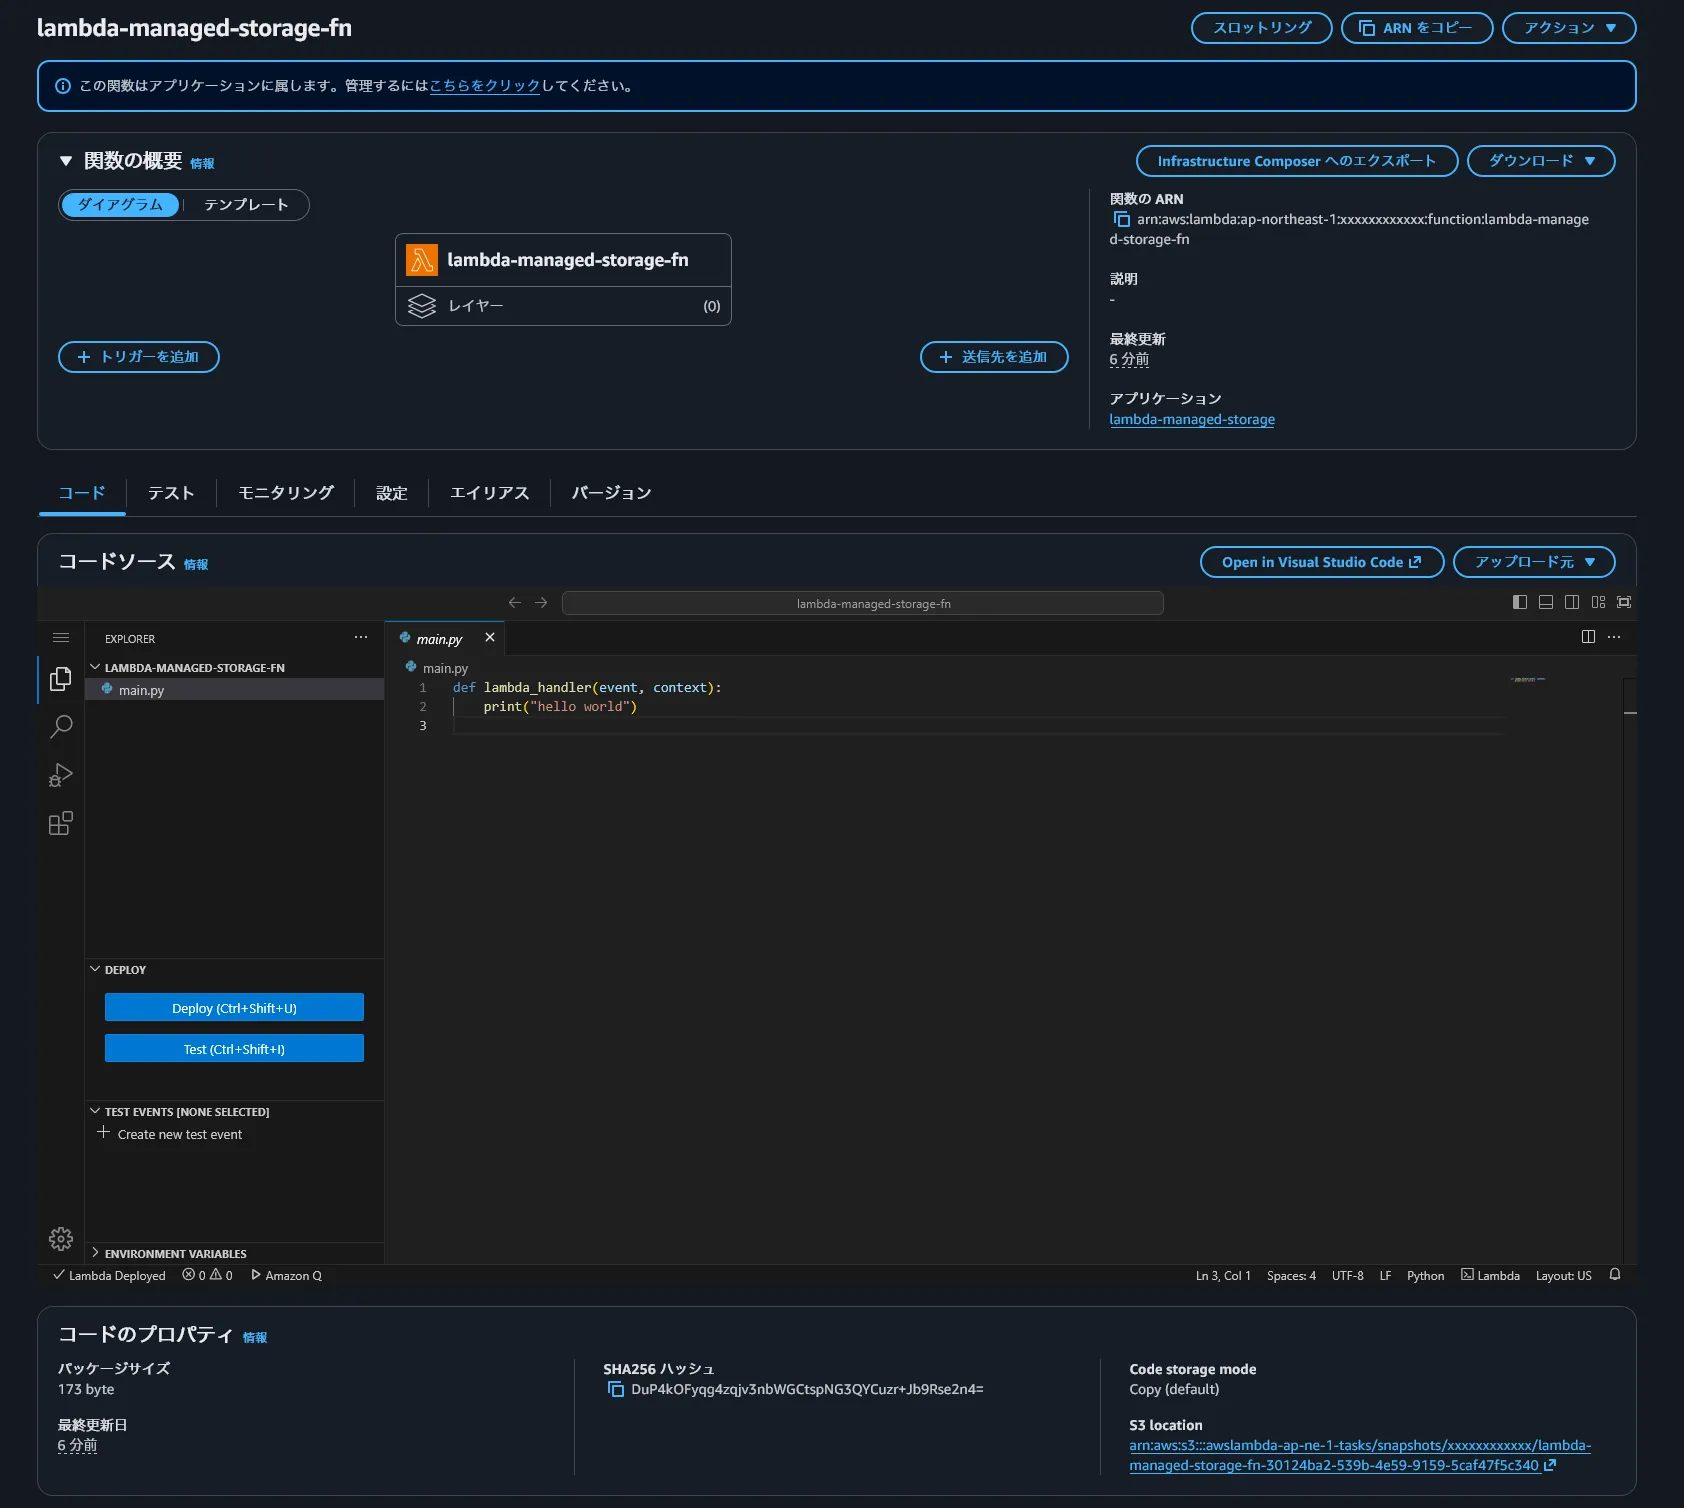1684x1508 pixels.
Task: Click the Test (Ctrl+Shift+I) button
Action: (x=234, y=1049)
